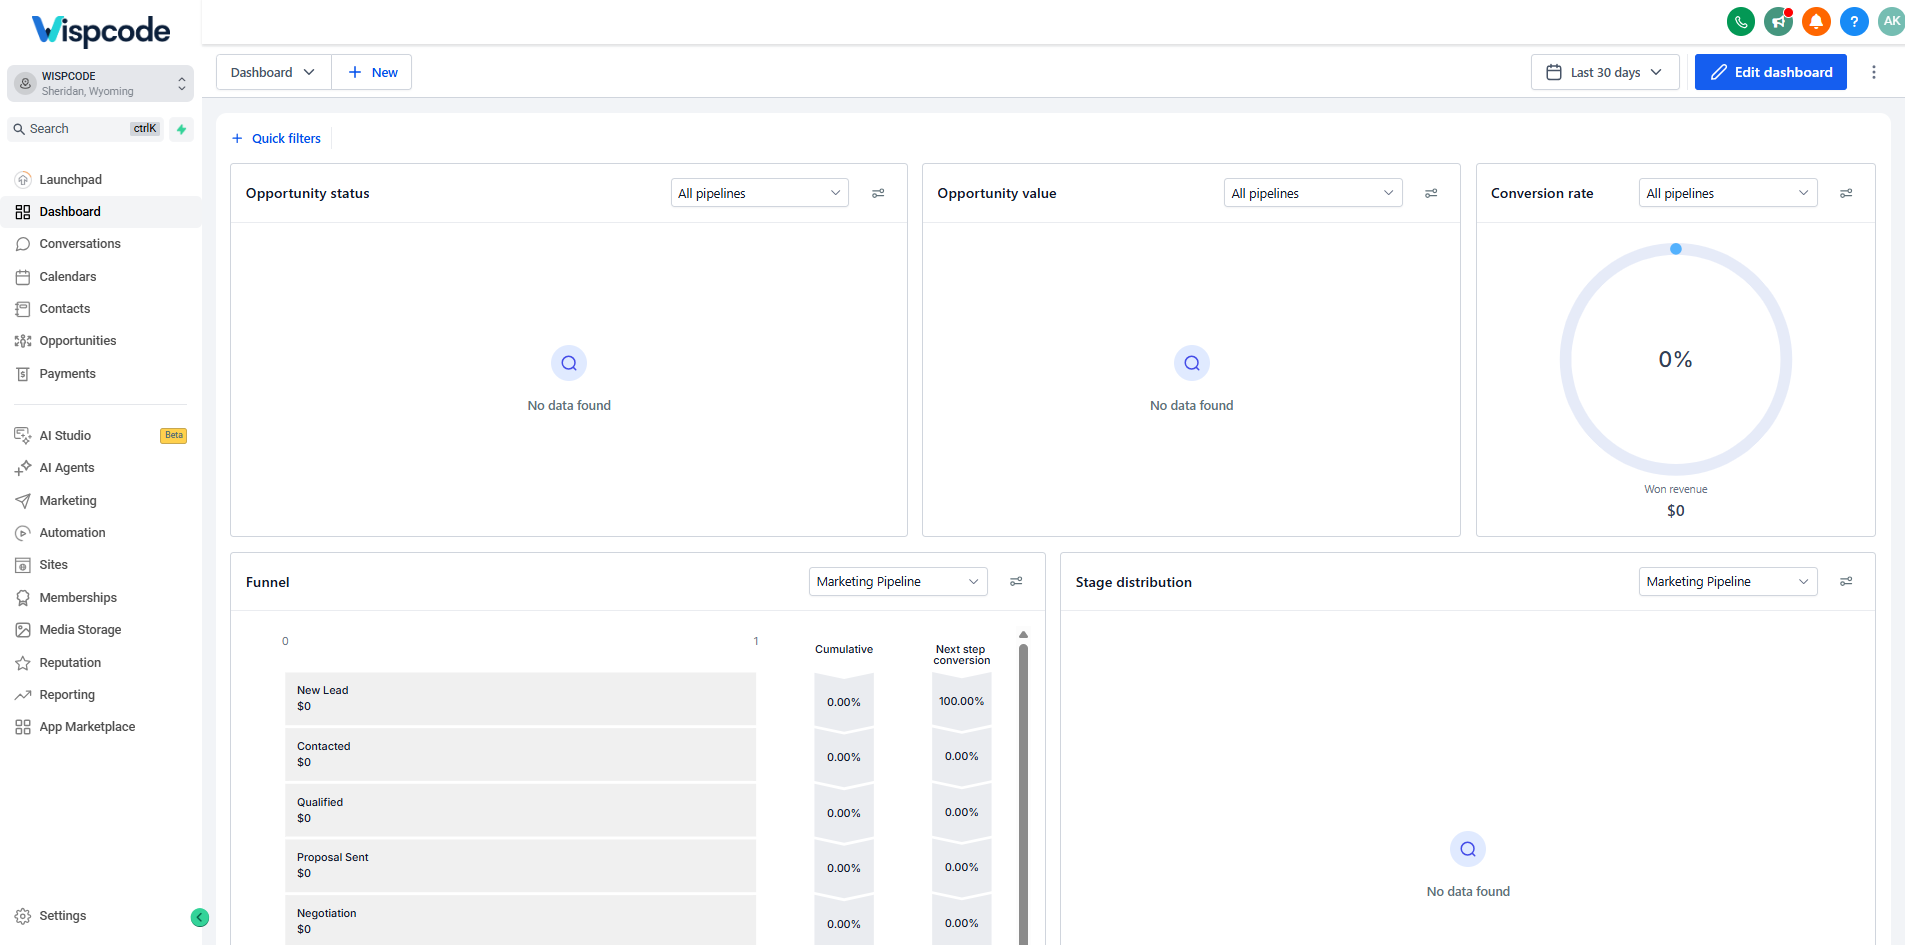Click the Opportunity value No data found icon
Image resolution: width=1905 pixels, height=945 pixels.
(1192, 363)
